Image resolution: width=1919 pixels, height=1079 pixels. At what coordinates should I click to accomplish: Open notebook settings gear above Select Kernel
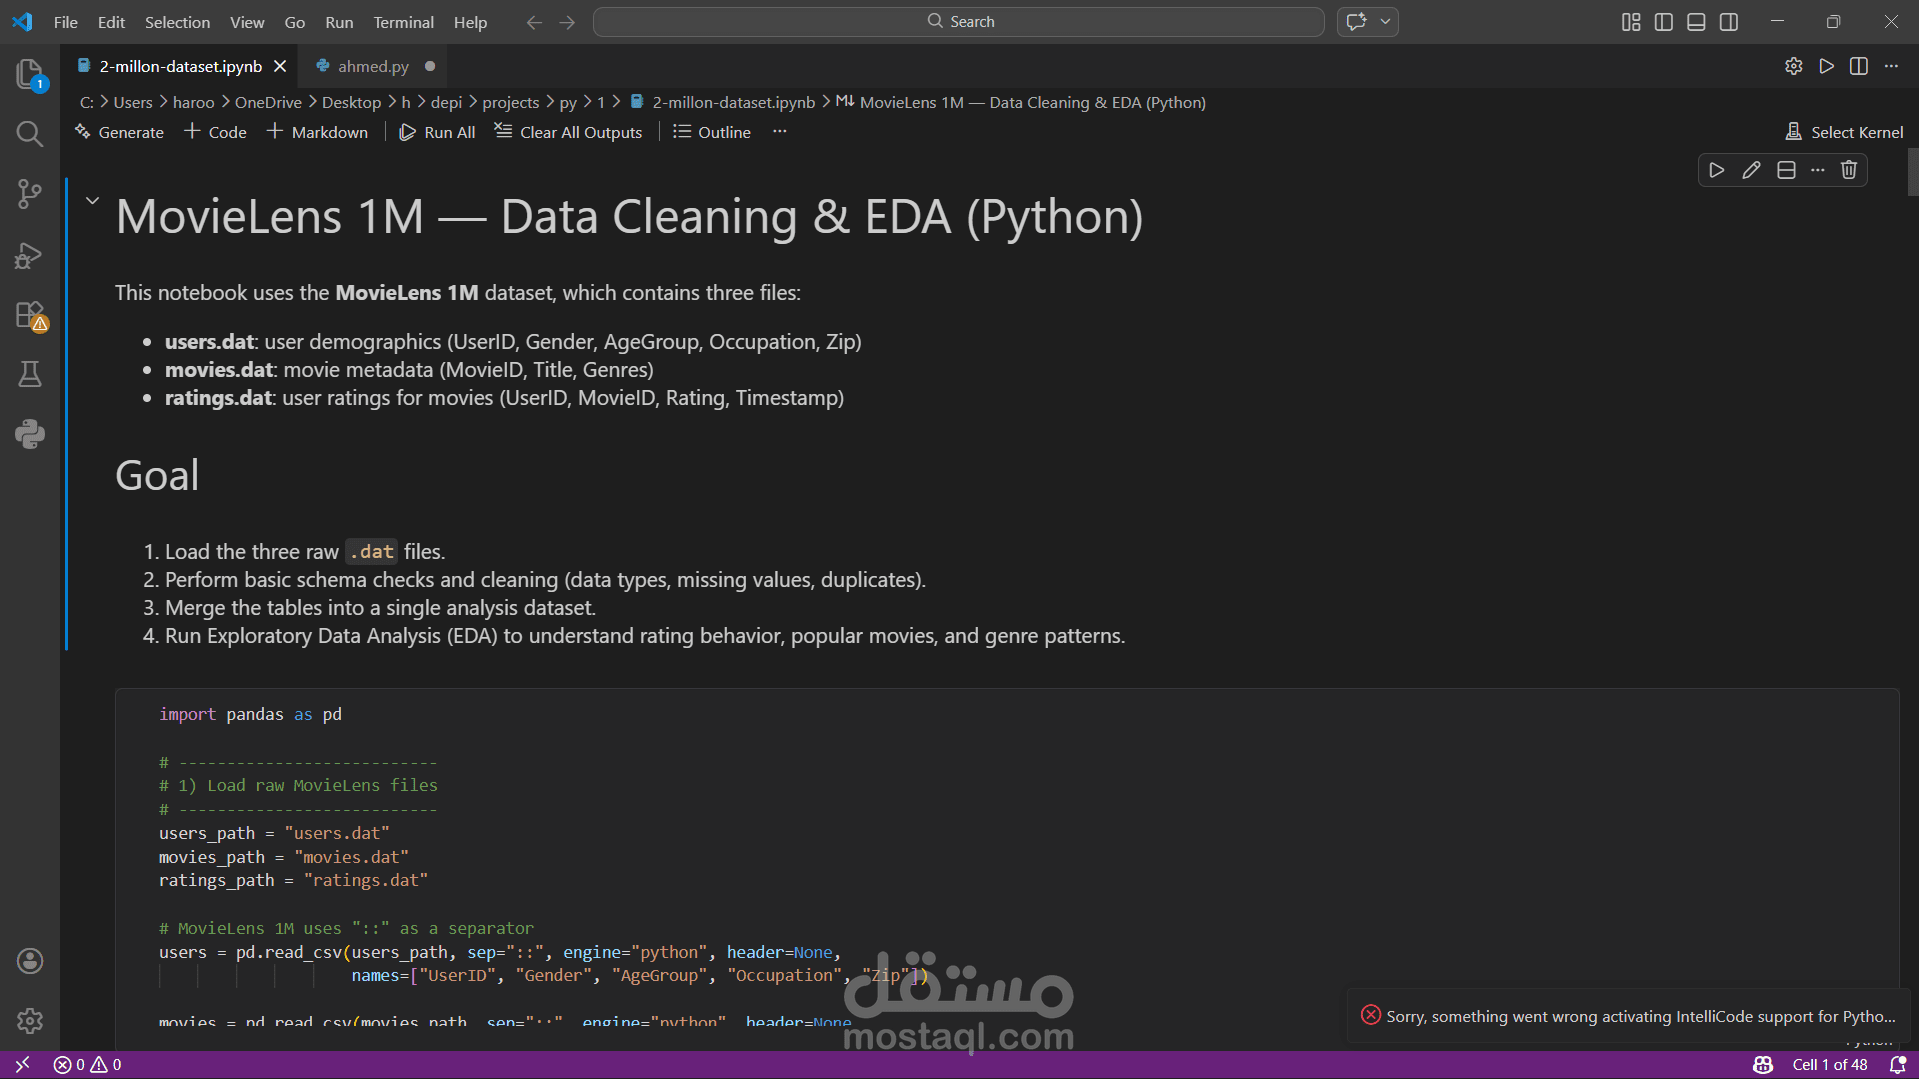[1793, 66]
